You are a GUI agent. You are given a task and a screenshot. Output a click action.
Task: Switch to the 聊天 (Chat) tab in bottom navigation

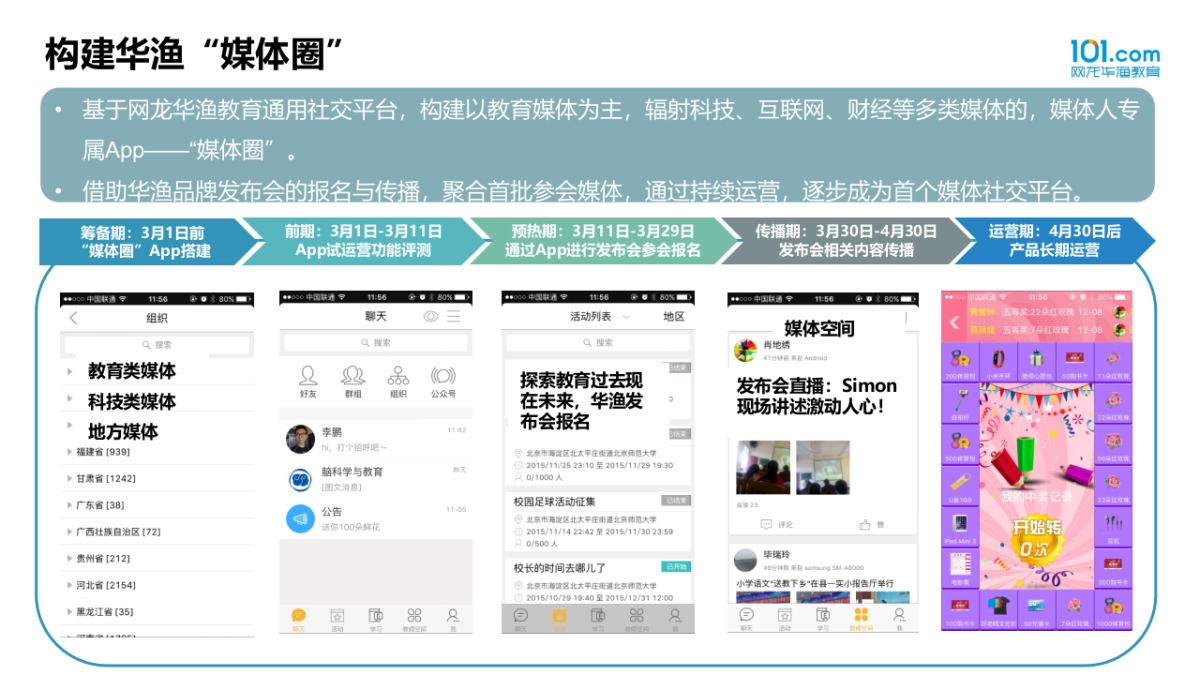click(x=299, y=615)
